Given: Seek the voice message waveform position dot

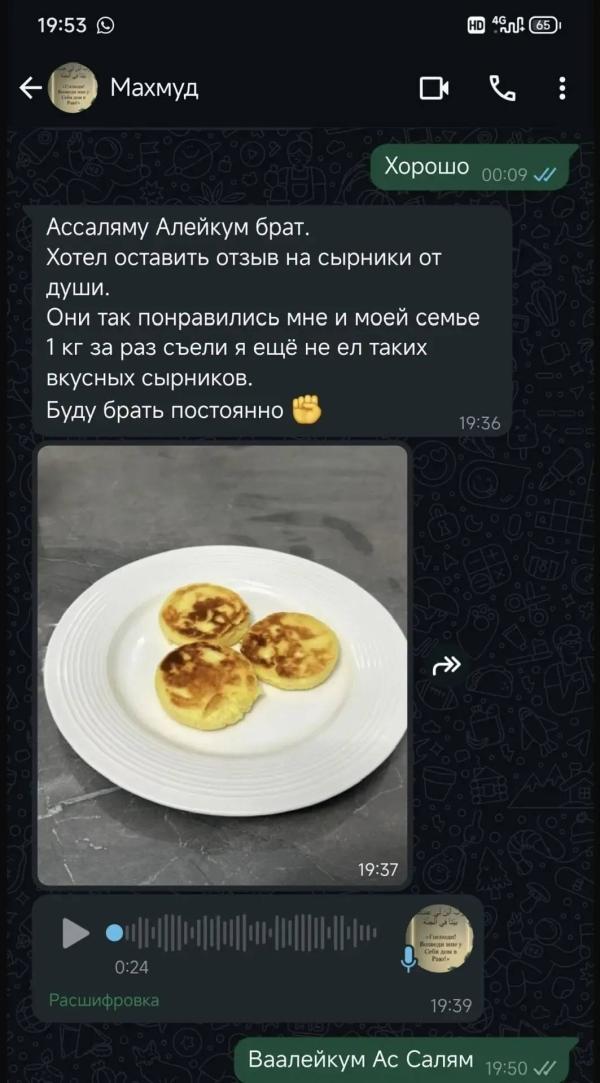Looking at the screenshot, I should [x=114, y=934].
